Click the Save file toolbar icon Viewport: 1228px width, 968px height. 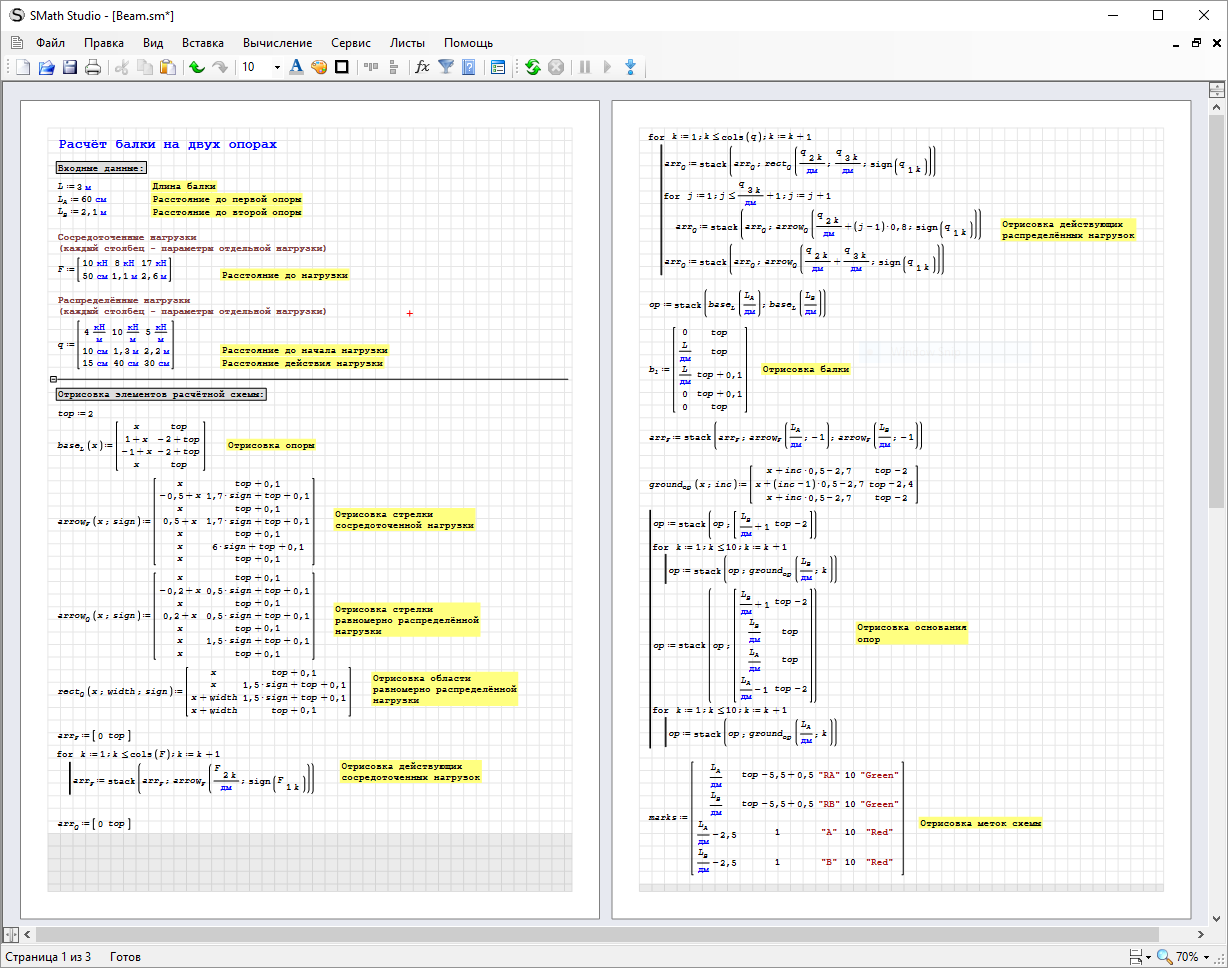[x=70, y=67]
